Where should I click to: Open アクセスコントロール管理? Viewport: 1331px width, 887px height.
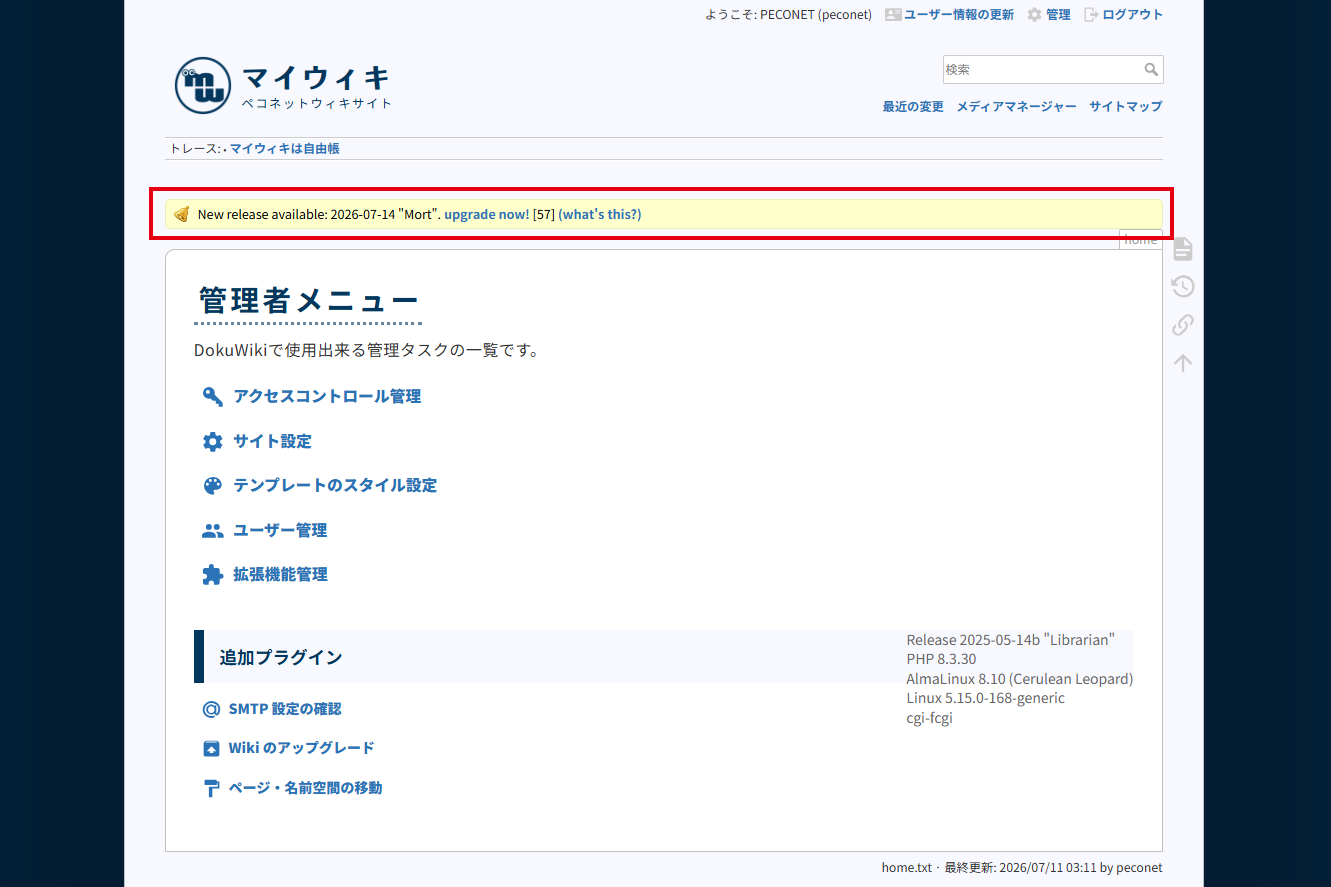[327, 397]
